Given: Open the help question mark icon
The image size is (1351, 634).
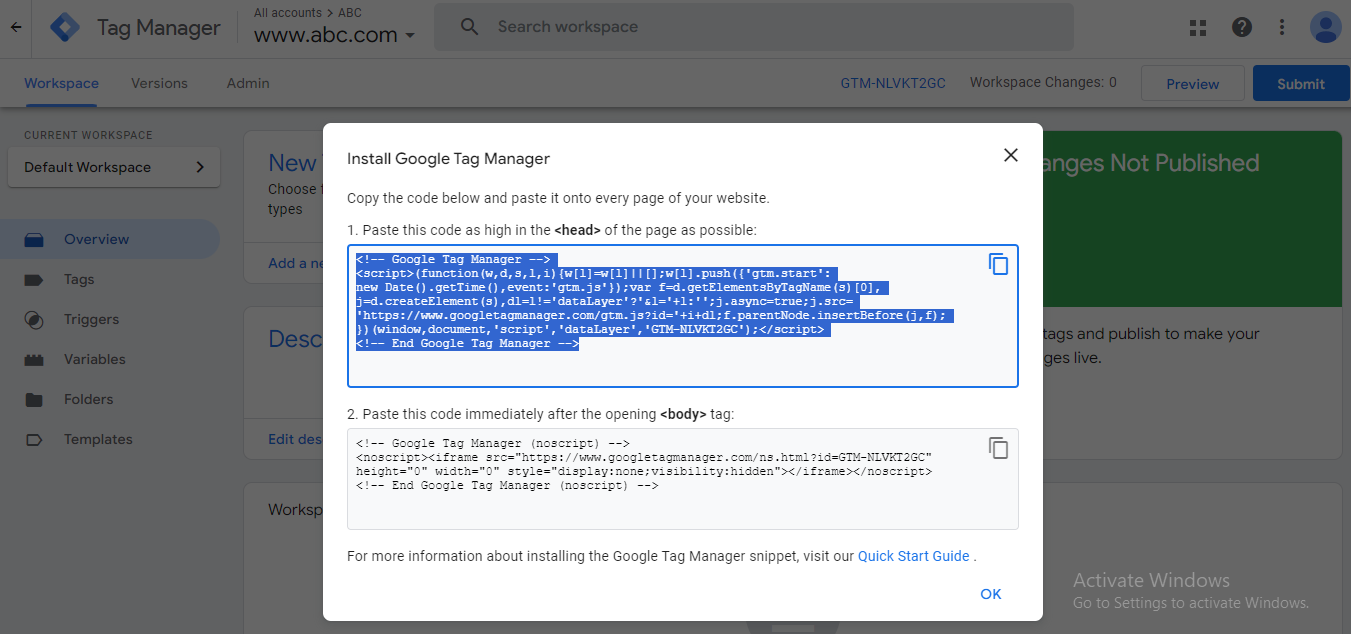Looking at the screenshot, I should tap(1242, 27).
